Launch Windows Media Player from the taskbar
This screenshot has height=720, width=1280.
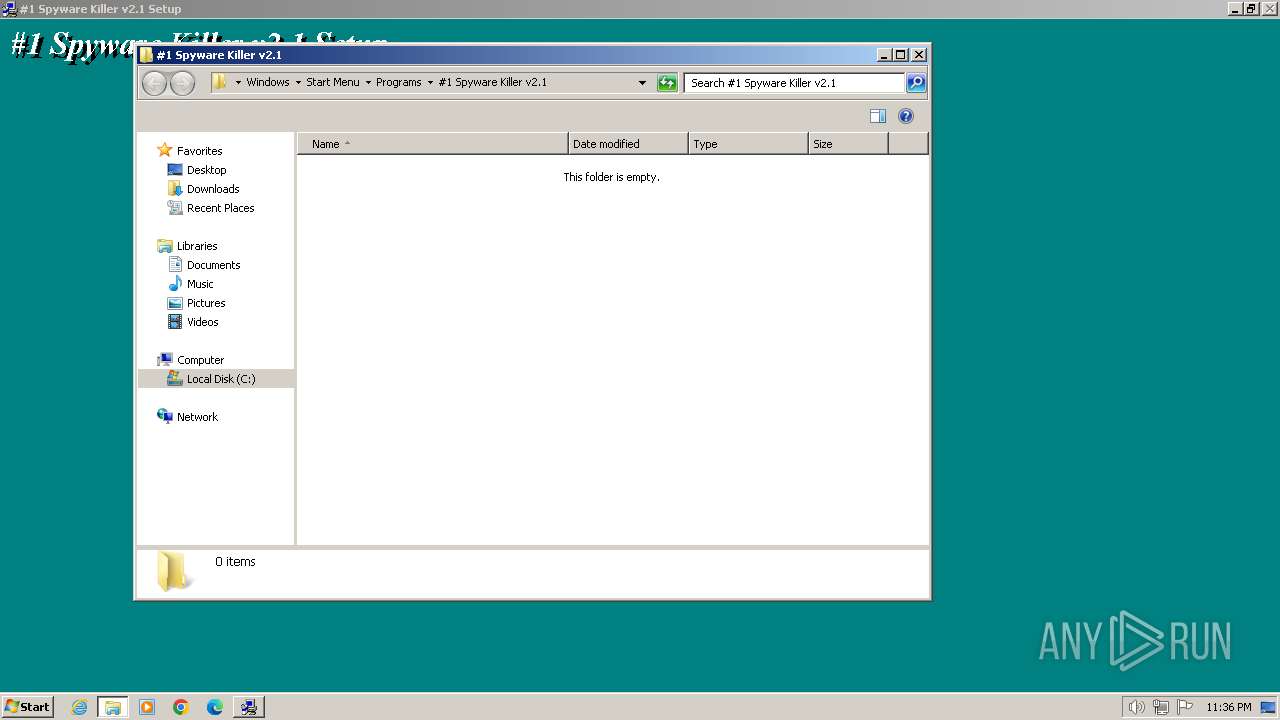click(147, 707)
